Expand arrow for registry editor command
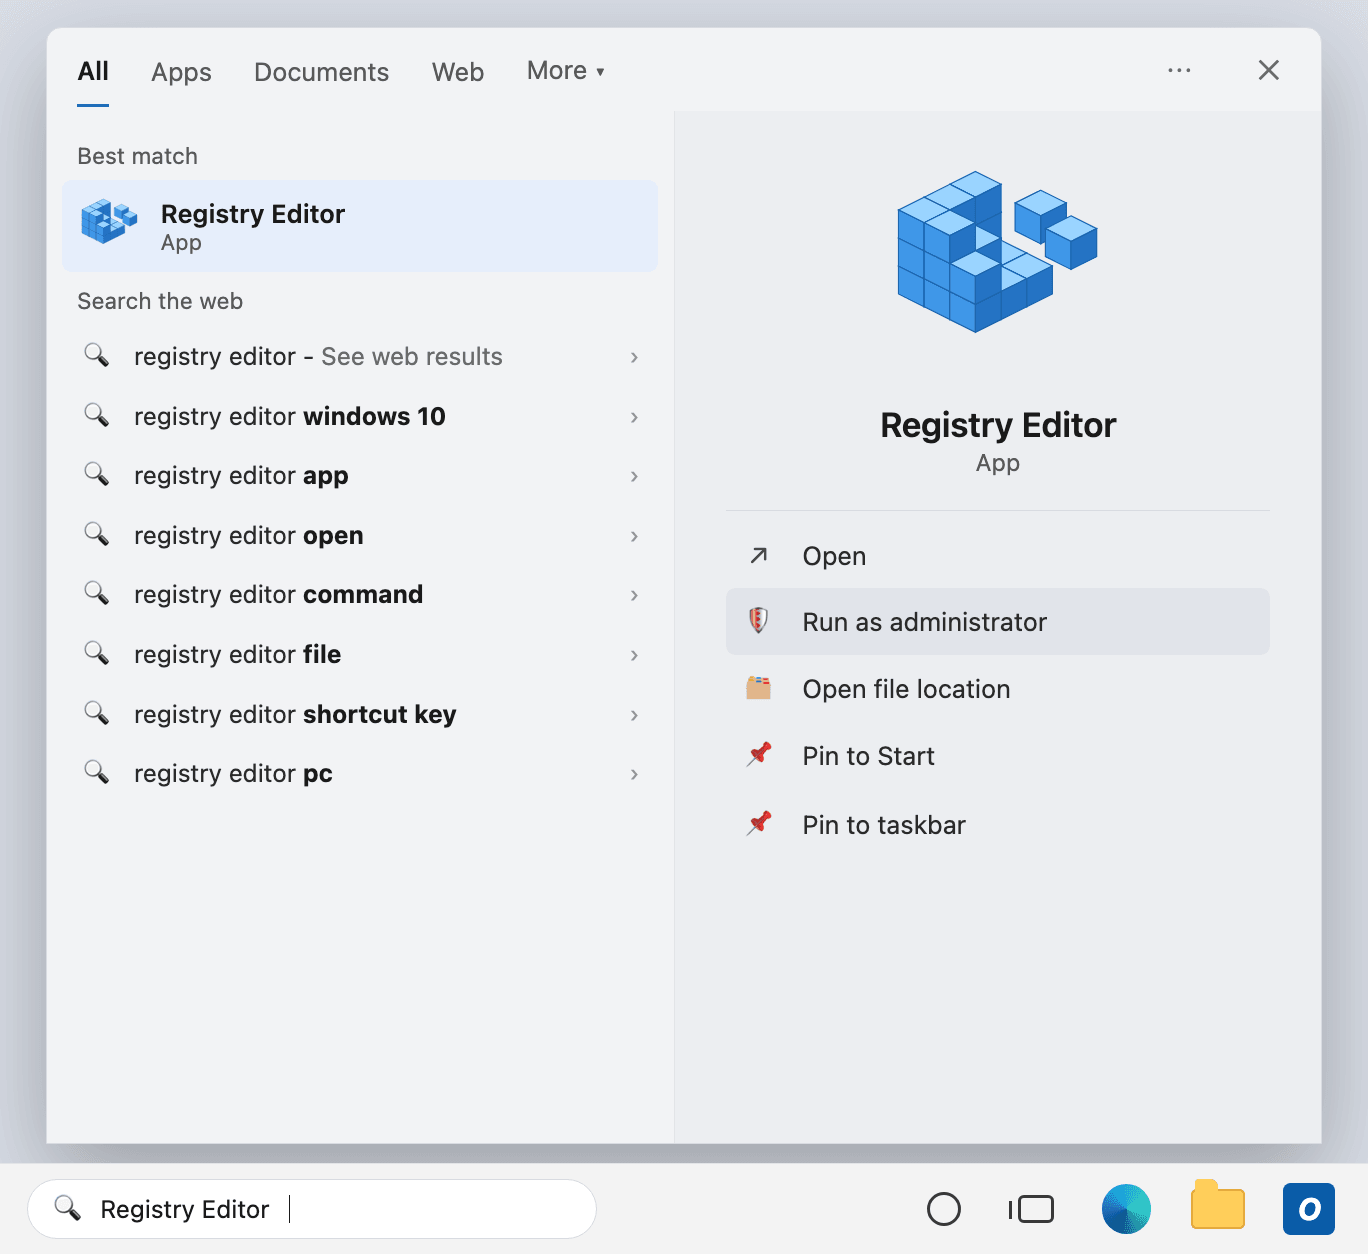Viewport: 1368px width, 1254px height. click(634, 595)
